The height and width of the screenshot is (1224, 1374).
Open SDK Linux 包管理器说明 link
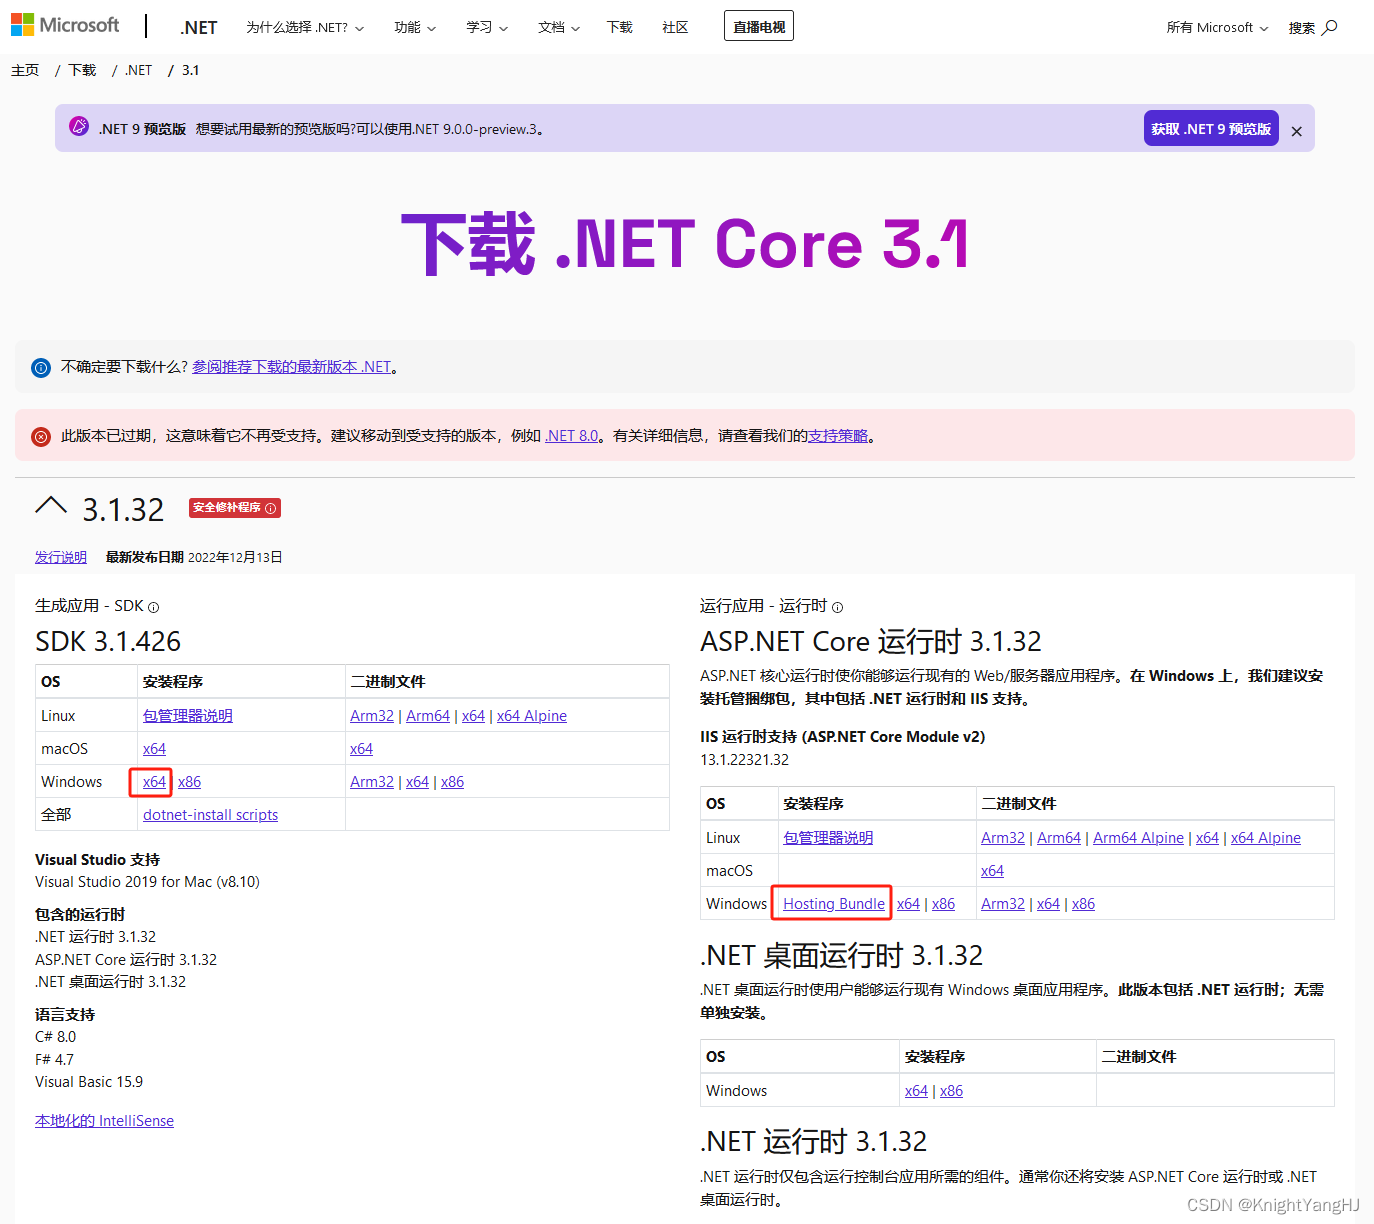[x=188, y=716]
